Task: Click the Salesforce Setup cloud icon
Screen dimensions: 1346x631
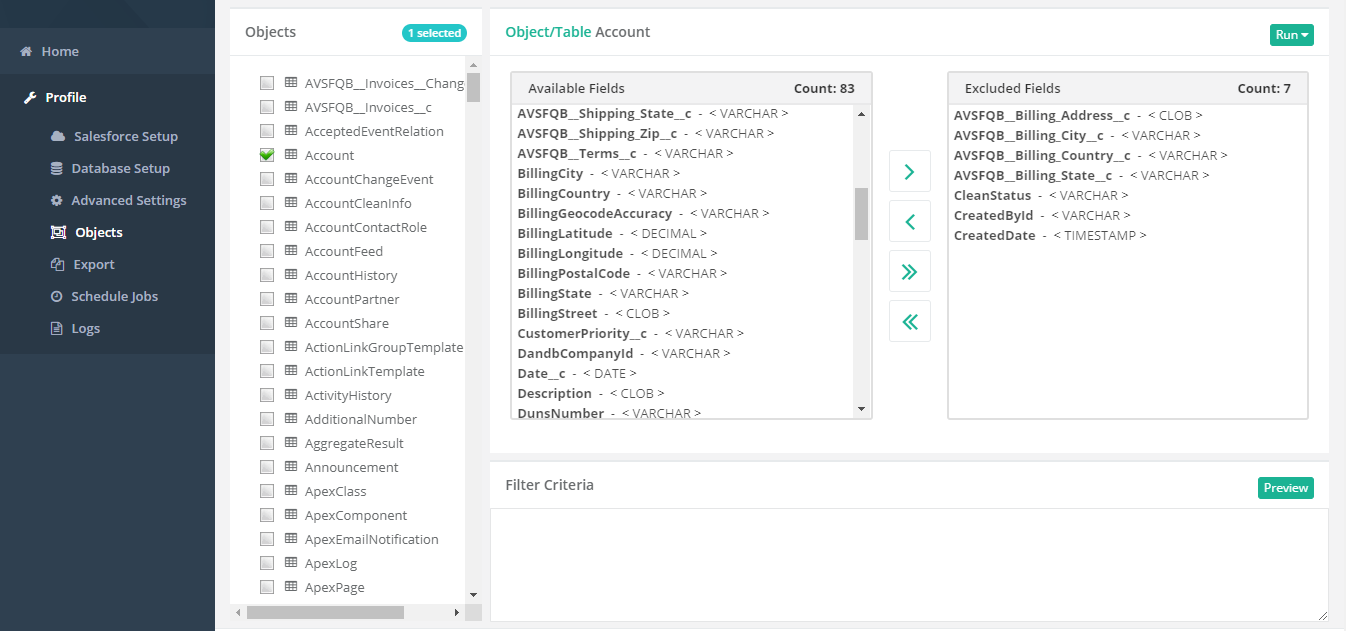Action: (x=57, y=137)
